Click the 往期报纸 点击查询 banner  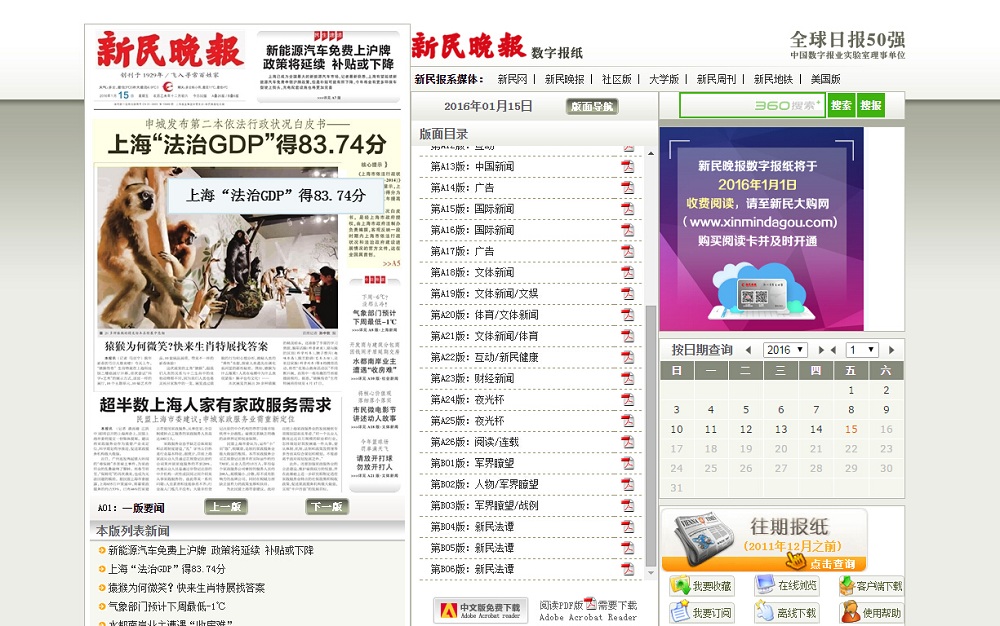(765, 540)
